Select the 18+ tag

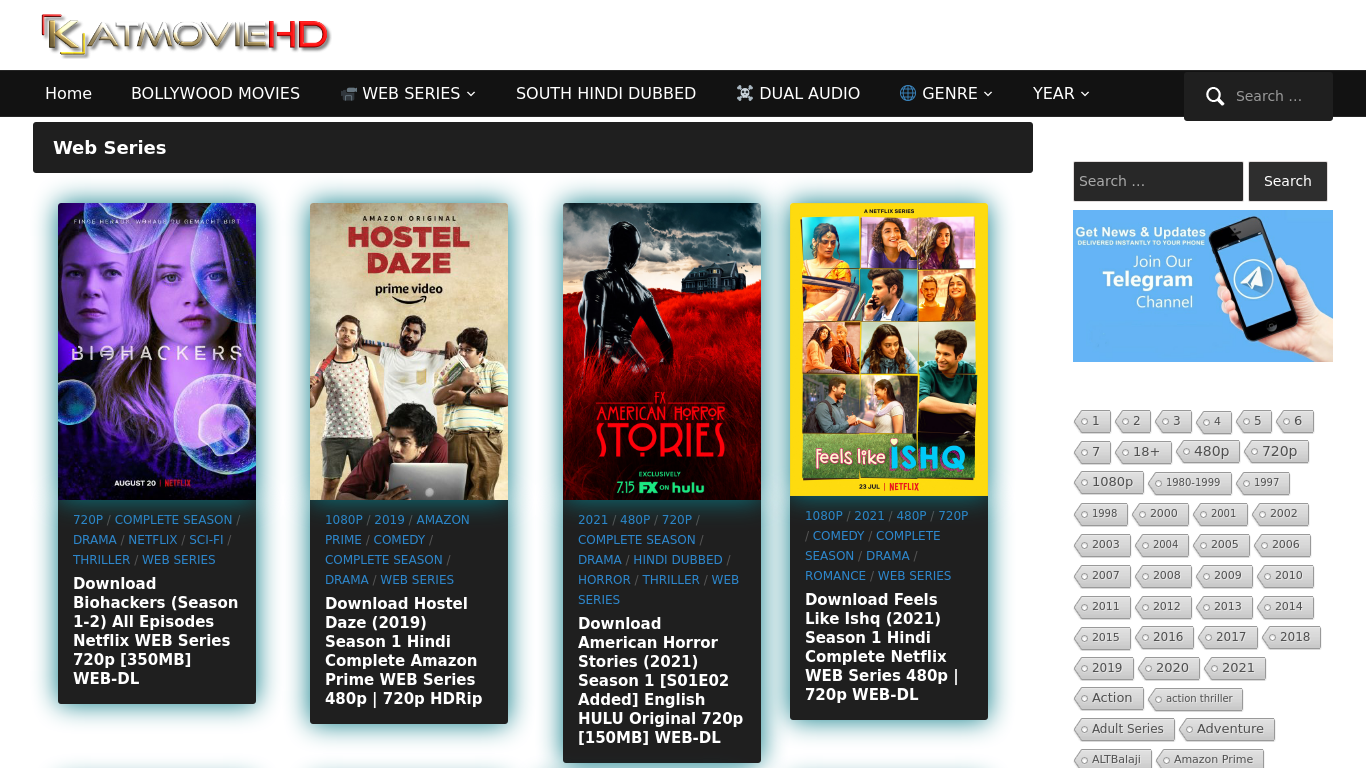click(x=1143, y=452)
